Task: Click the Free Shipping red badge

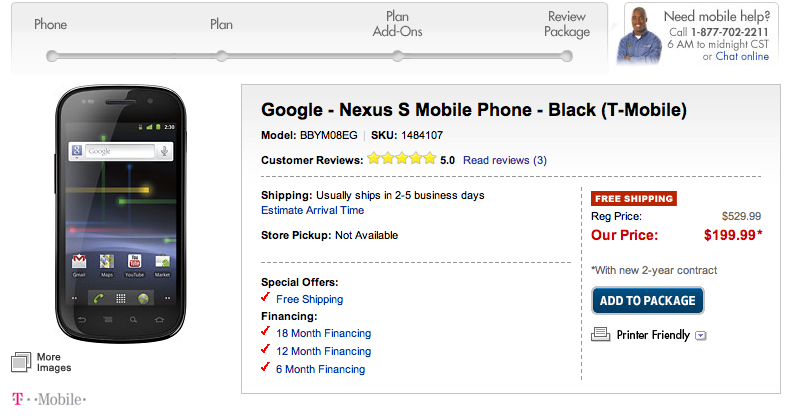Action: (633, 198)
